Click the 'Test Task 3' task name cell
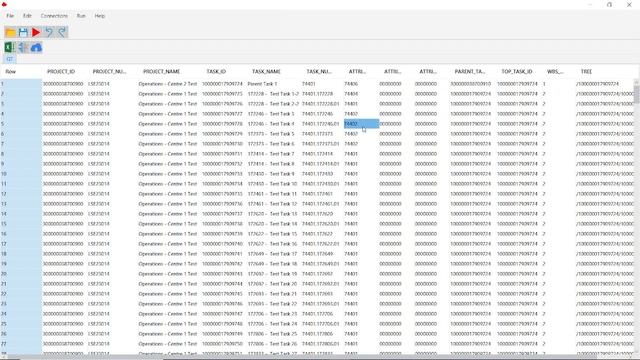This screenshot has width=640, height=360. point(271,114)
